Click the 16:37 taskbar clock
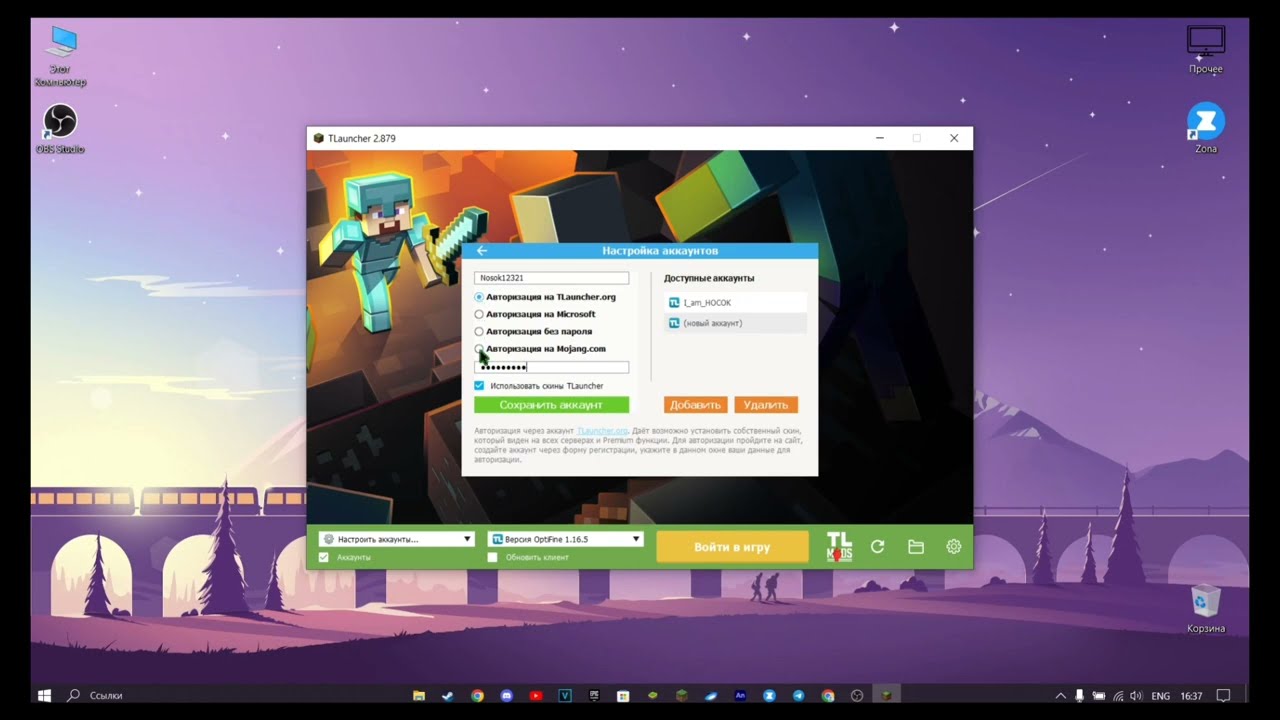 [1191, 696]
